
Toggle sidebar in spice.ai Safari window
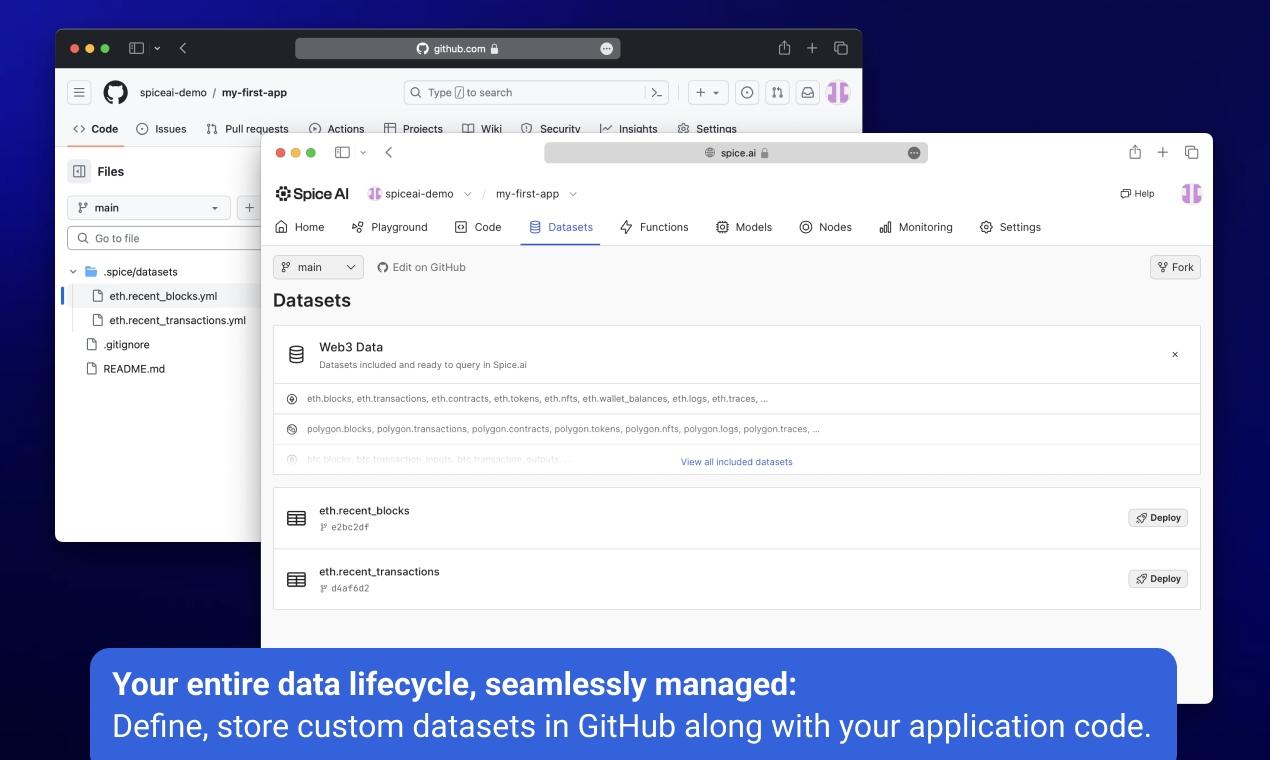(x=342, y=153)
